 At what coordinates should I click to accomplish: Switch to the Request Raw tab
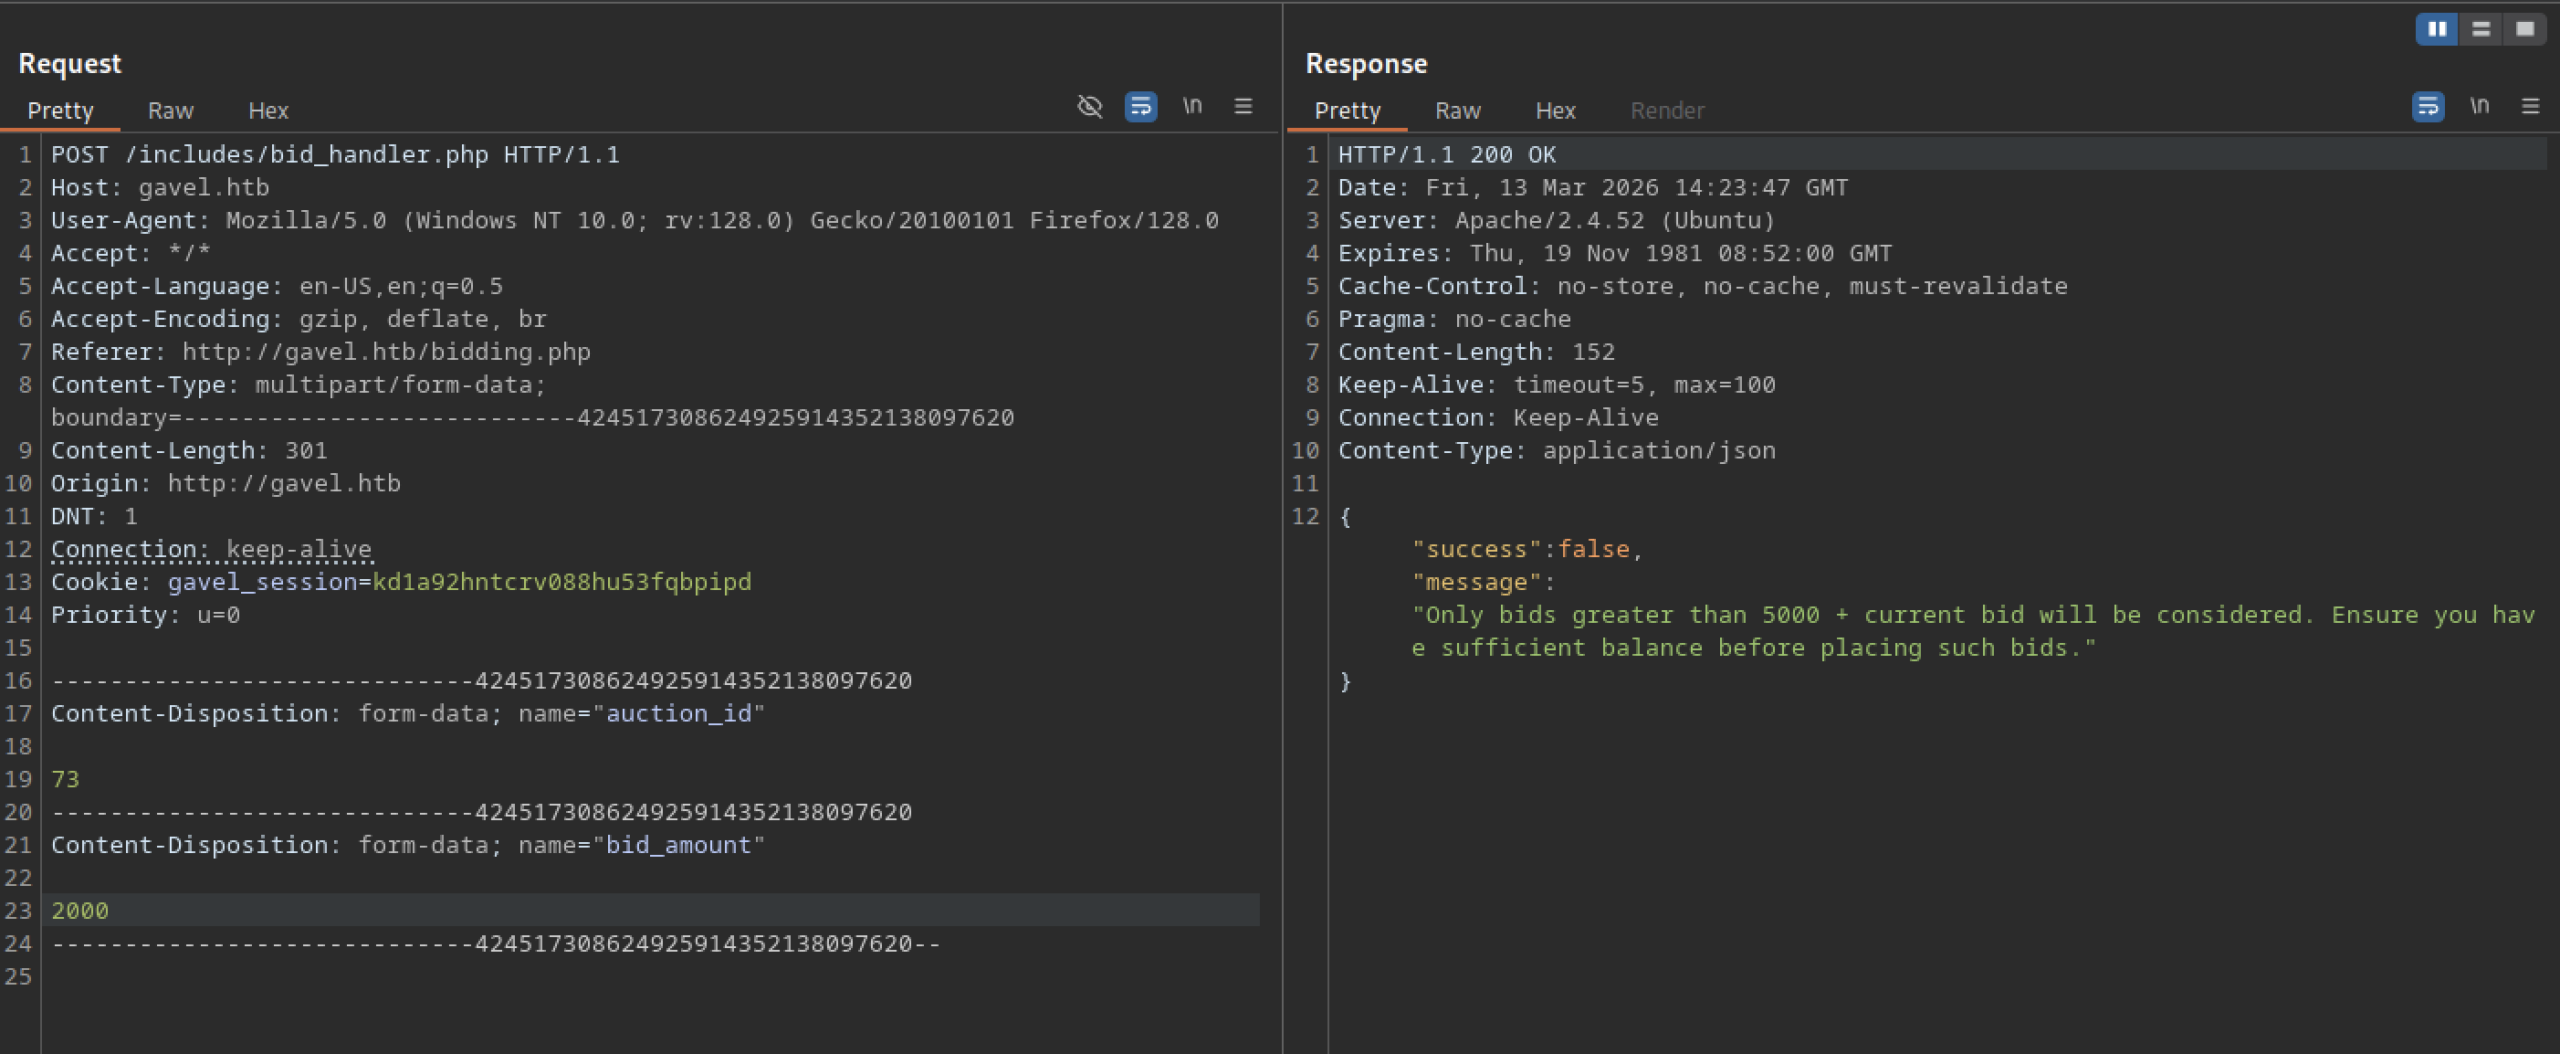point(170,111)
